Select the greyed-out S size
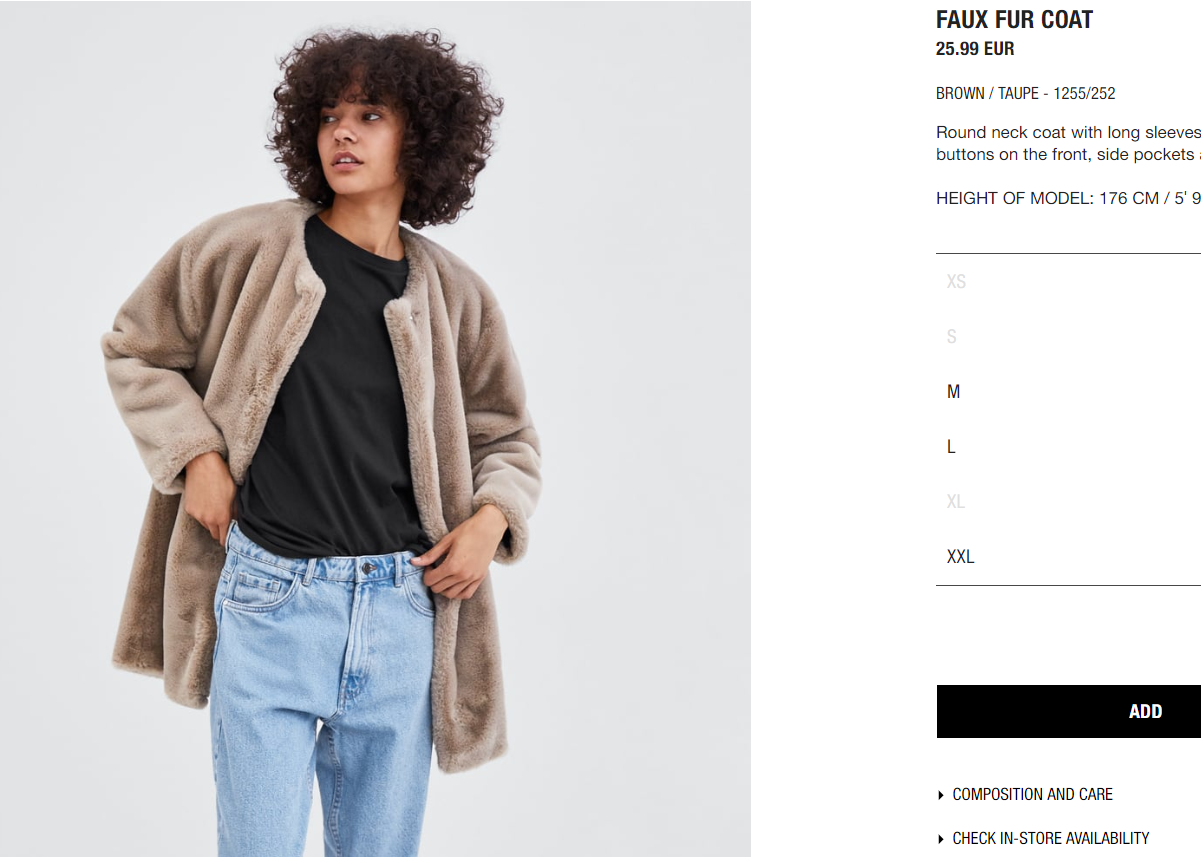 click(1068, 337)
